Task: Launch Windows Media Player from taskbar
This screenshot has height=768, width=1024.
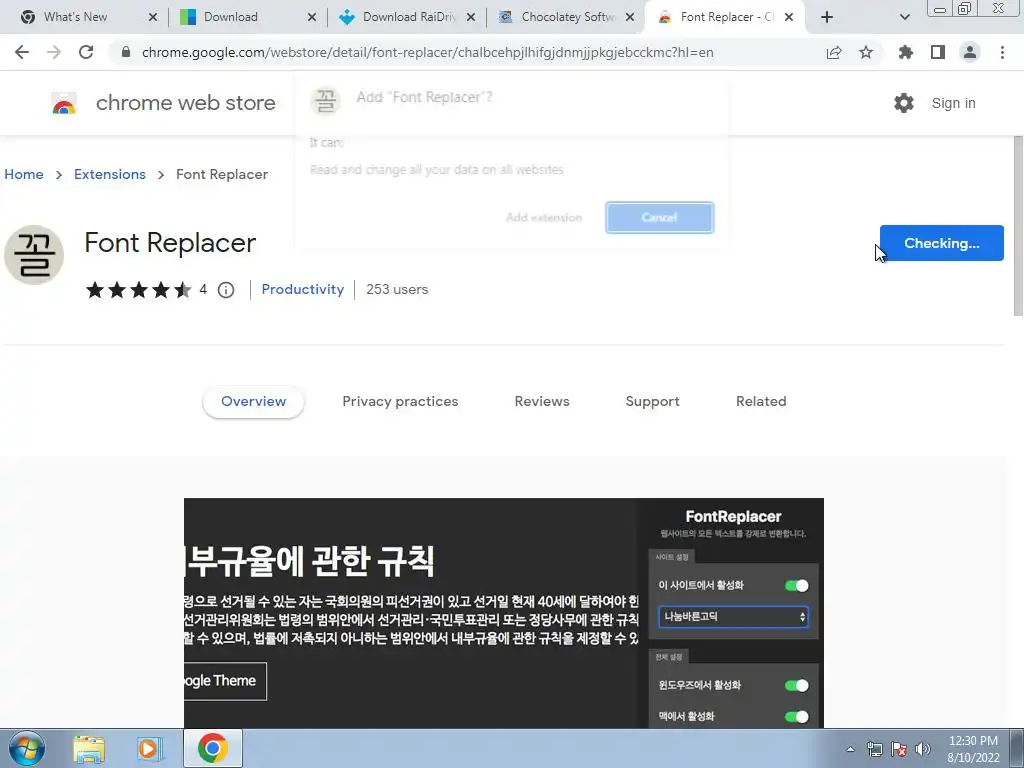Action: point(150,748)
